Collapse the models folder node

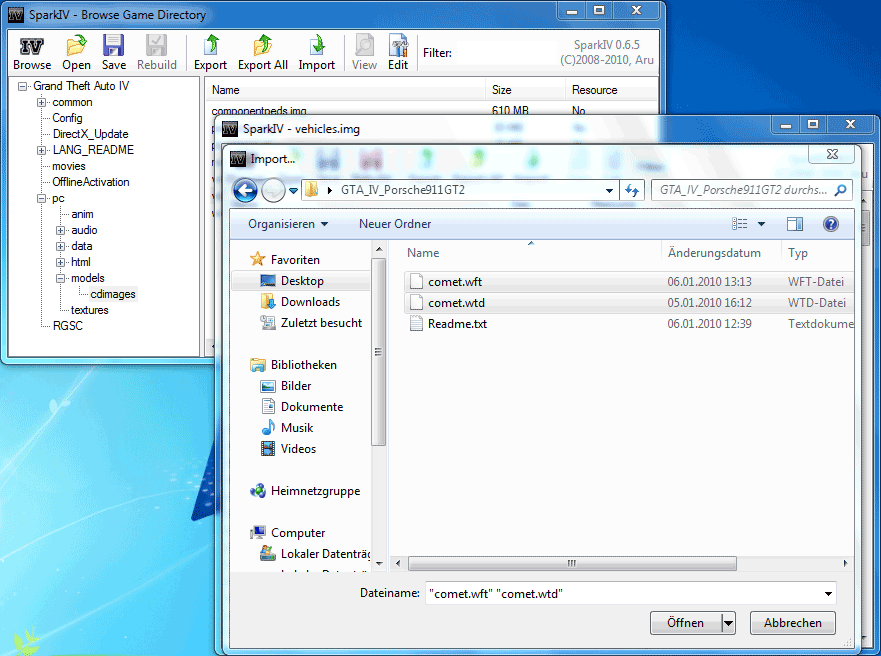(x=60, y=278)
